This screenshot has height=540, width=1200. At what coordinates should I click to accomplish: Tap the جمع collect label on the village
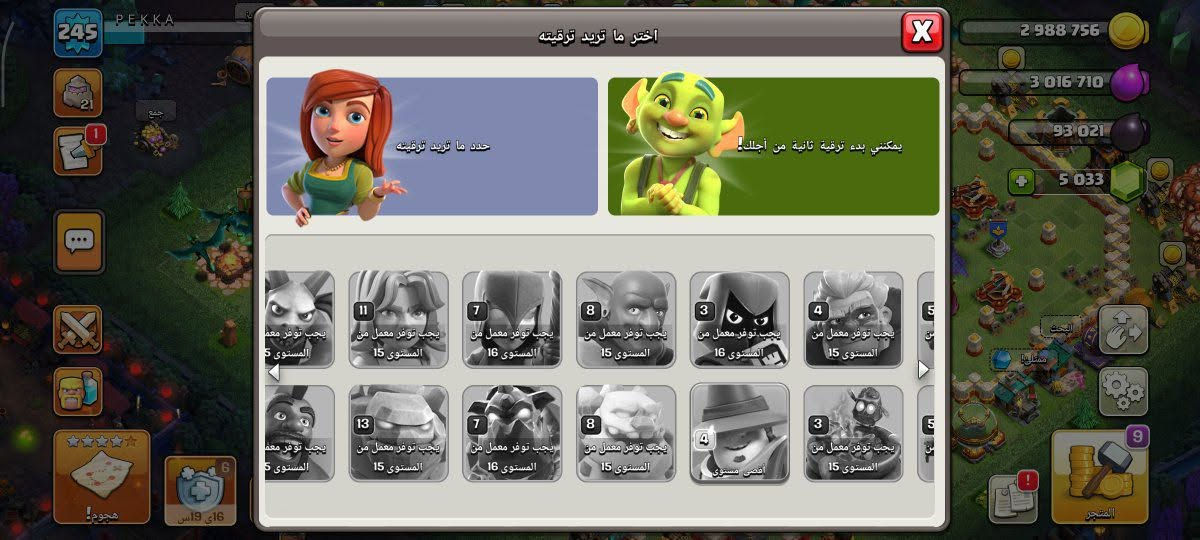click(155, 111)
